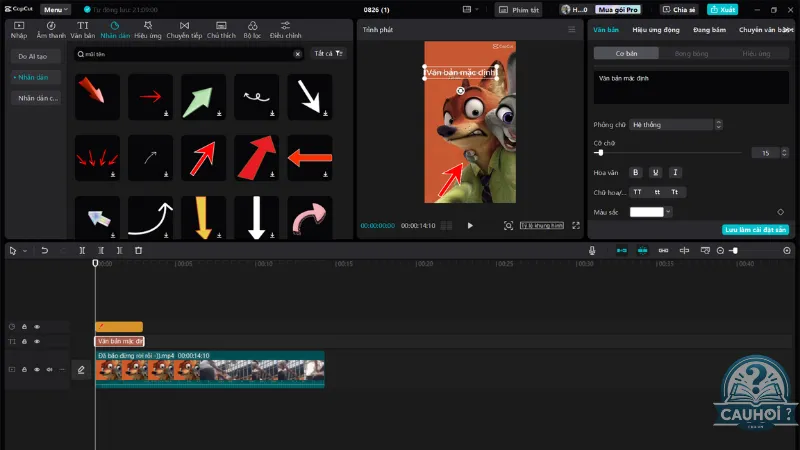Add a keyframe for text color
Viewport: 800px width, 450px height.
tap(781, 212)
